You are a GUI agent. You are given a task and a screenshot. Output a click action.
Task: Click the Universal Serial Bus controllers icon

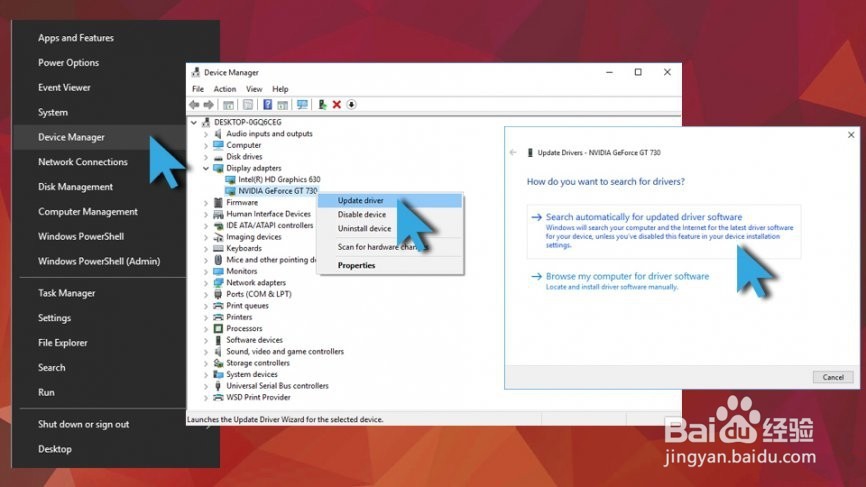tap(218, 386)
